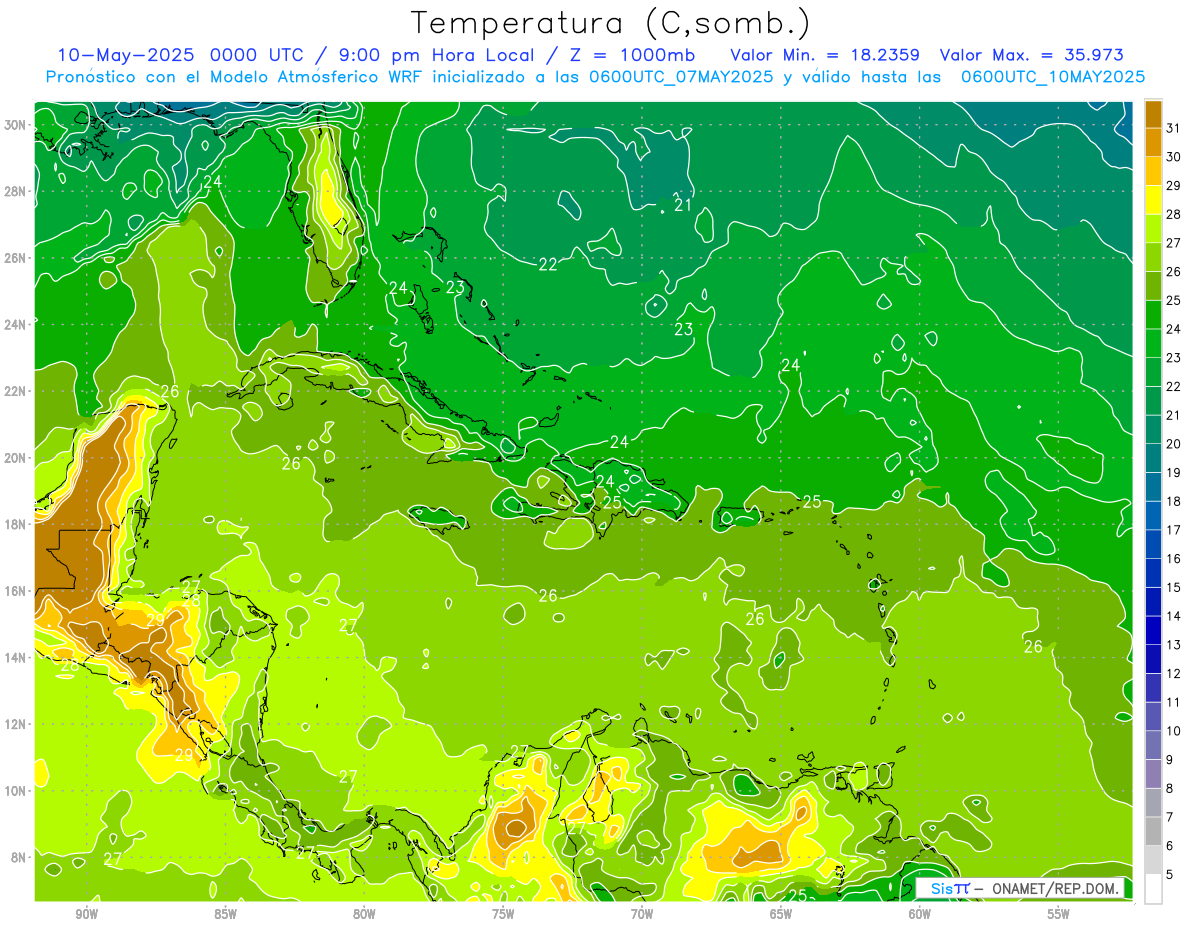Click the '8N' latitude axis label
The image size is (1200, 927).
20,857
